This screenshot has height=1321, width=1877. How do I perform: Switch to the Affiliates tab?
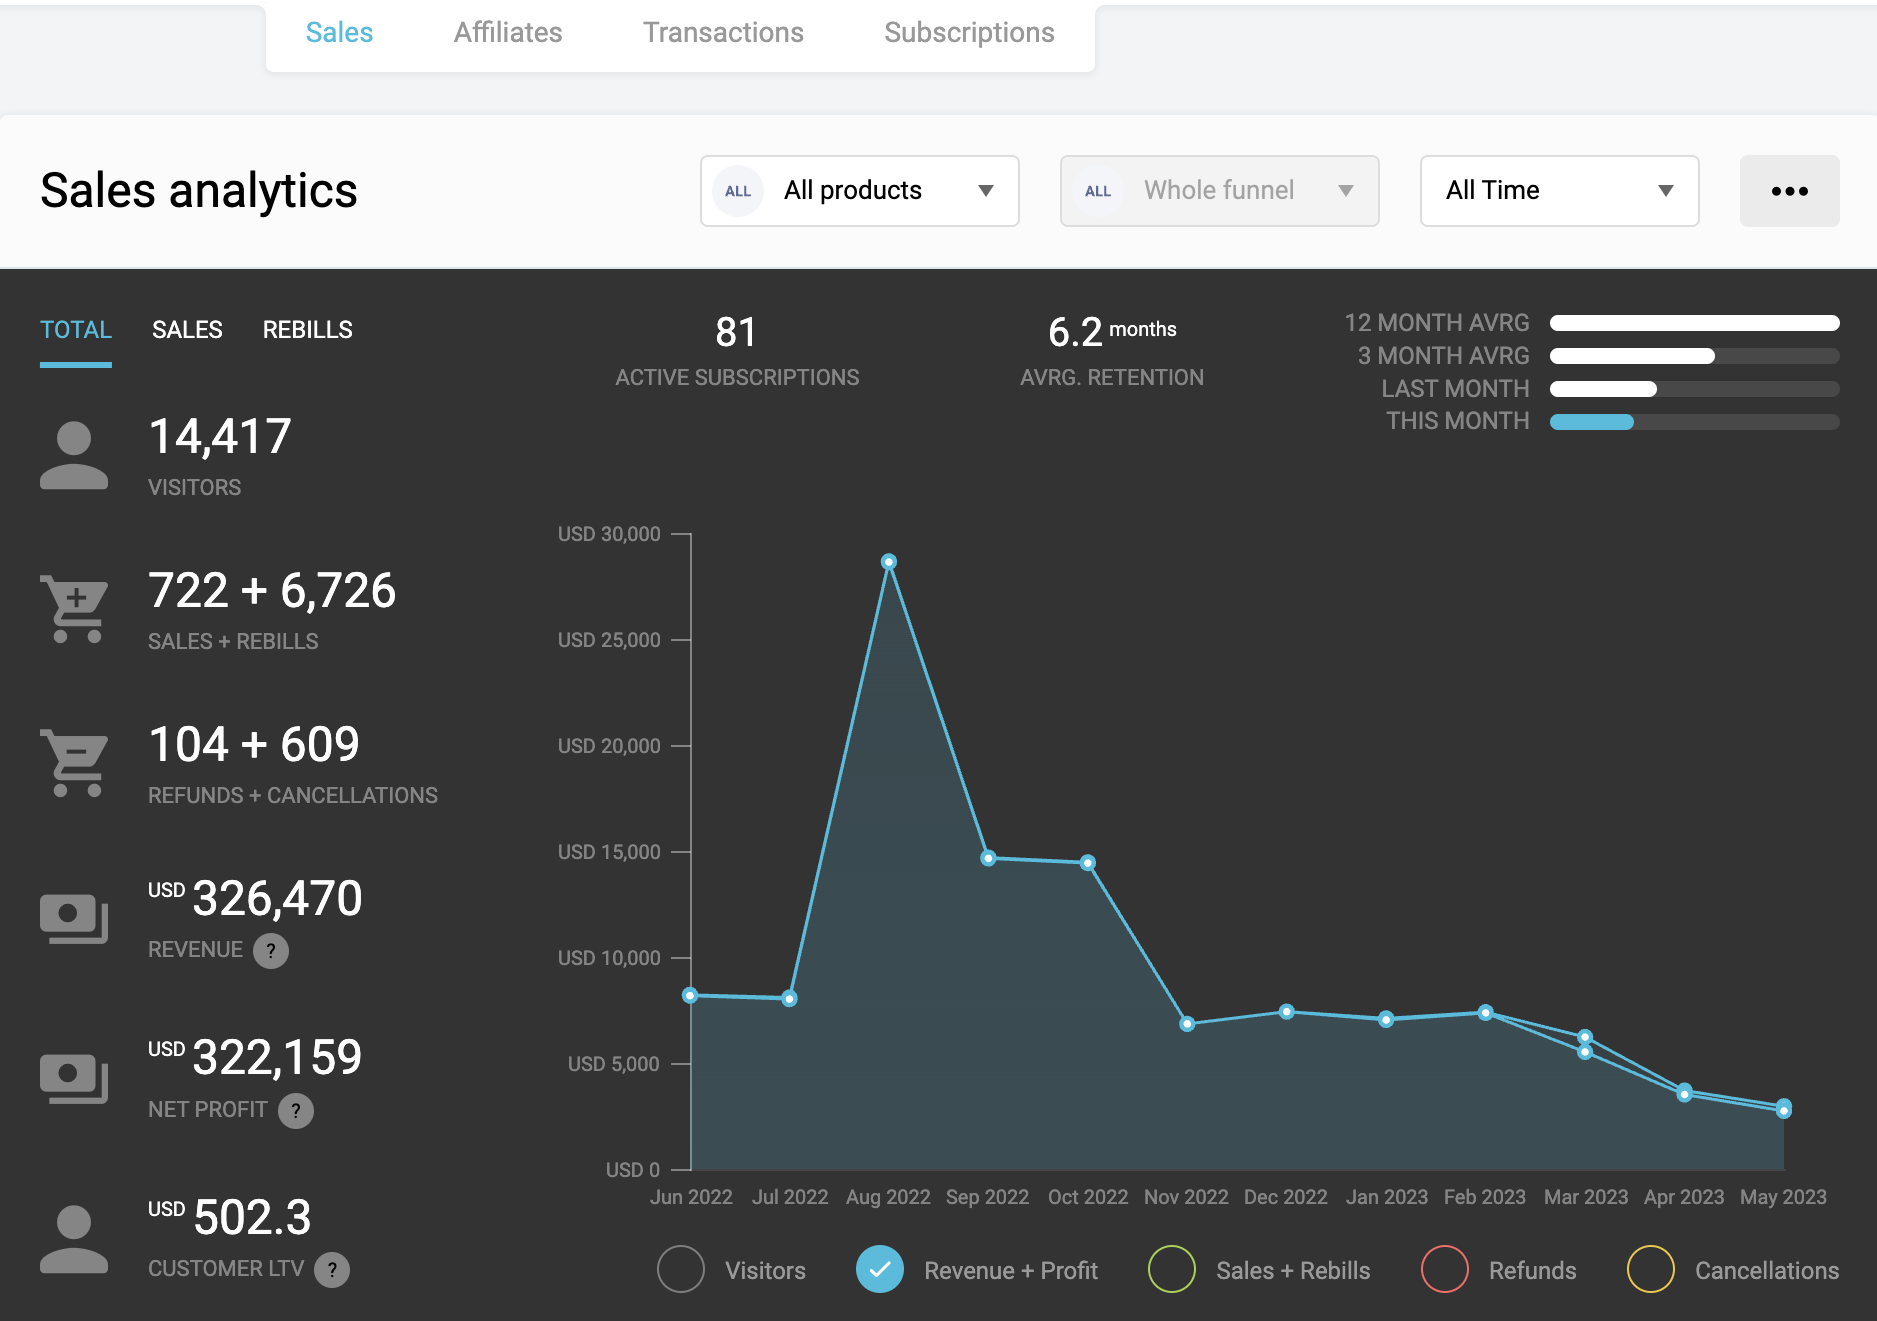508,33
